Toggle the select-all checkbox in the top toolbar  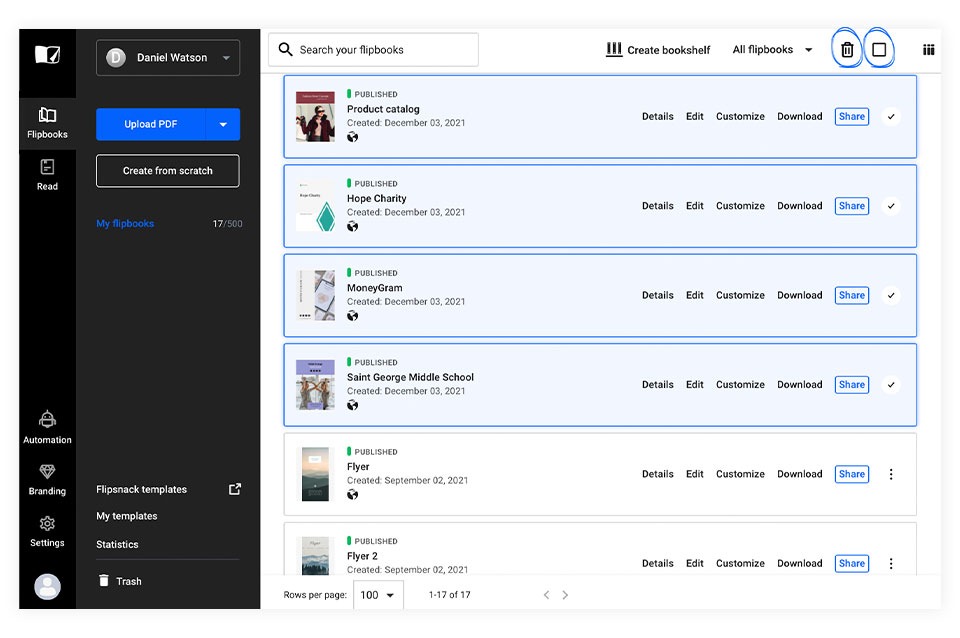[879, 50]
